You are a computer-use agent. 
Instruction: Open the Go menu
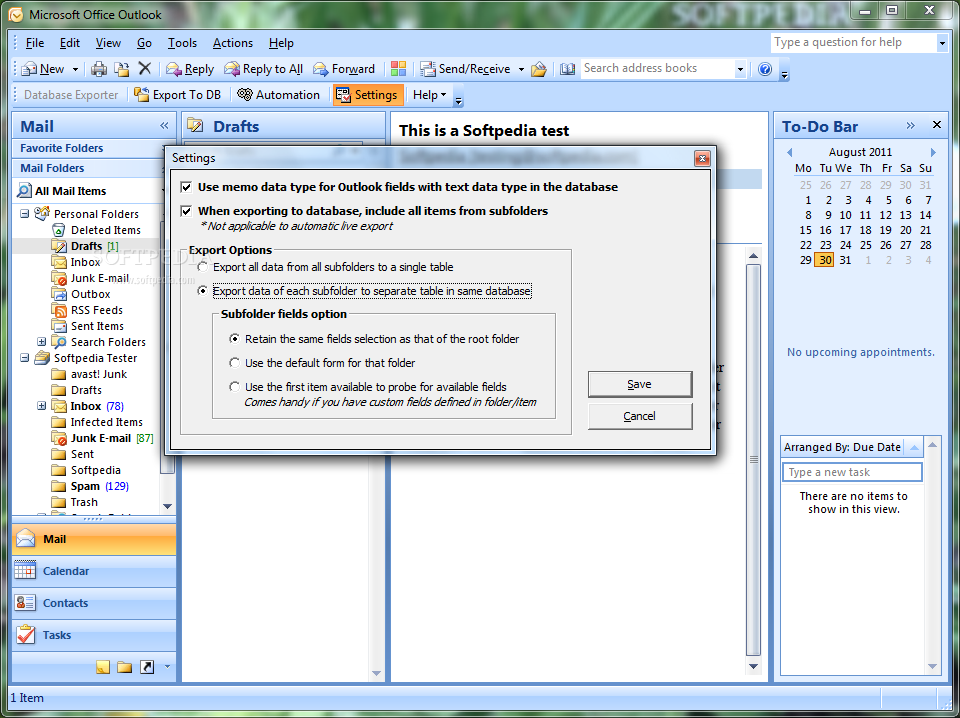point(144,43)
